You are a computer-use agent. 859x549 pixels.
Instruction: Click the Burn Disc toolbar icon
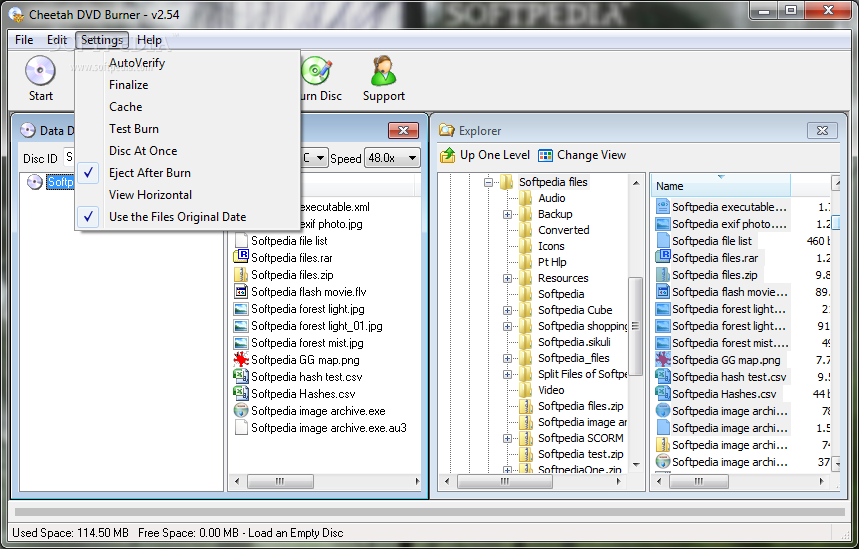pos(317,71)
